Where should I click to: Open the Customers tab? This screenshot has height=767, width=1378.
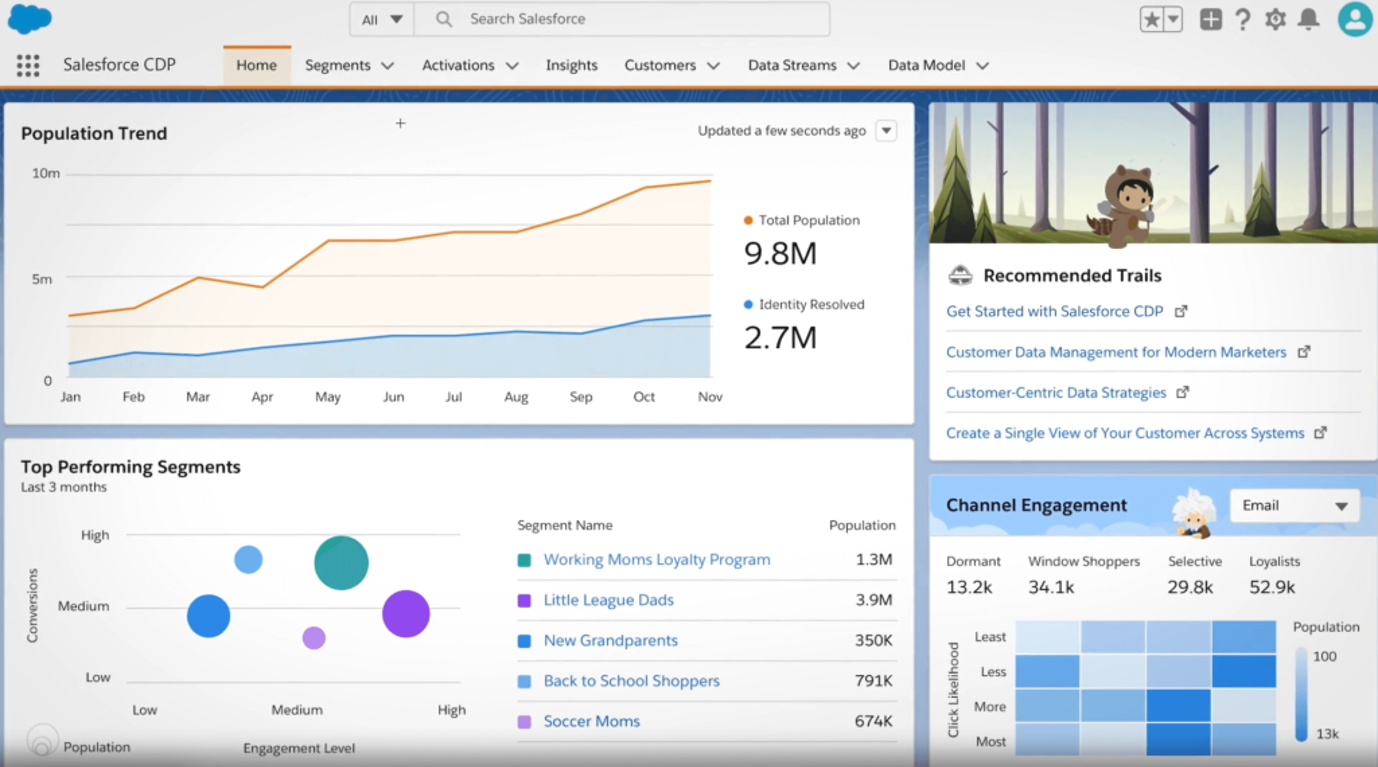pos(660,65)
